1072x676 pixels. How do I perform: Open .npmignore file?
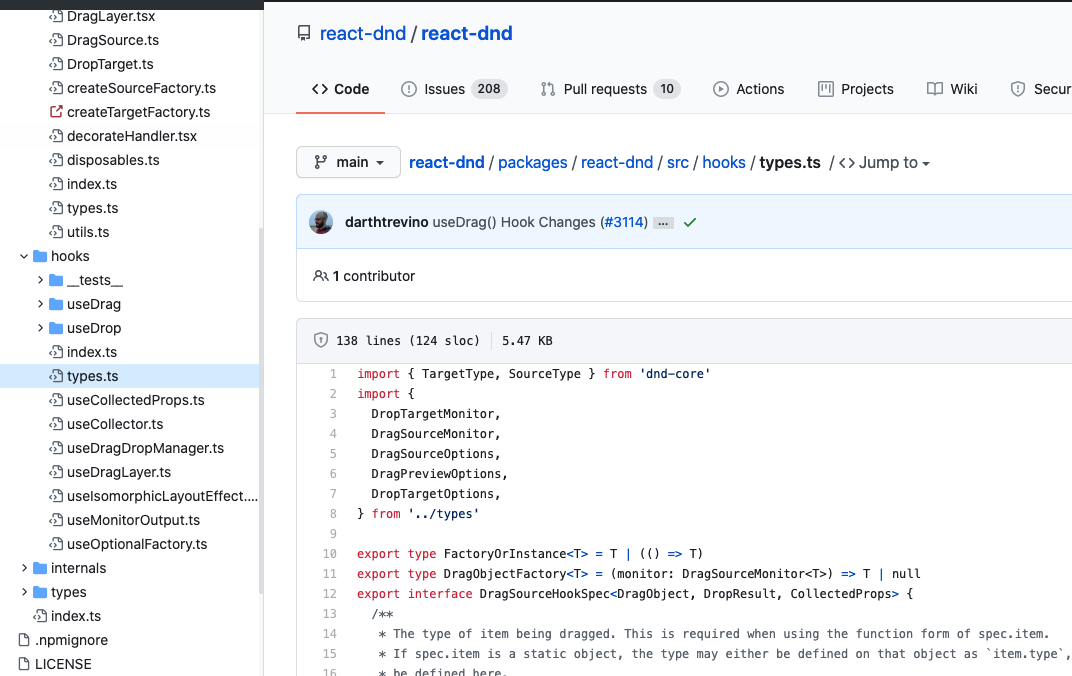click(71, 640)
